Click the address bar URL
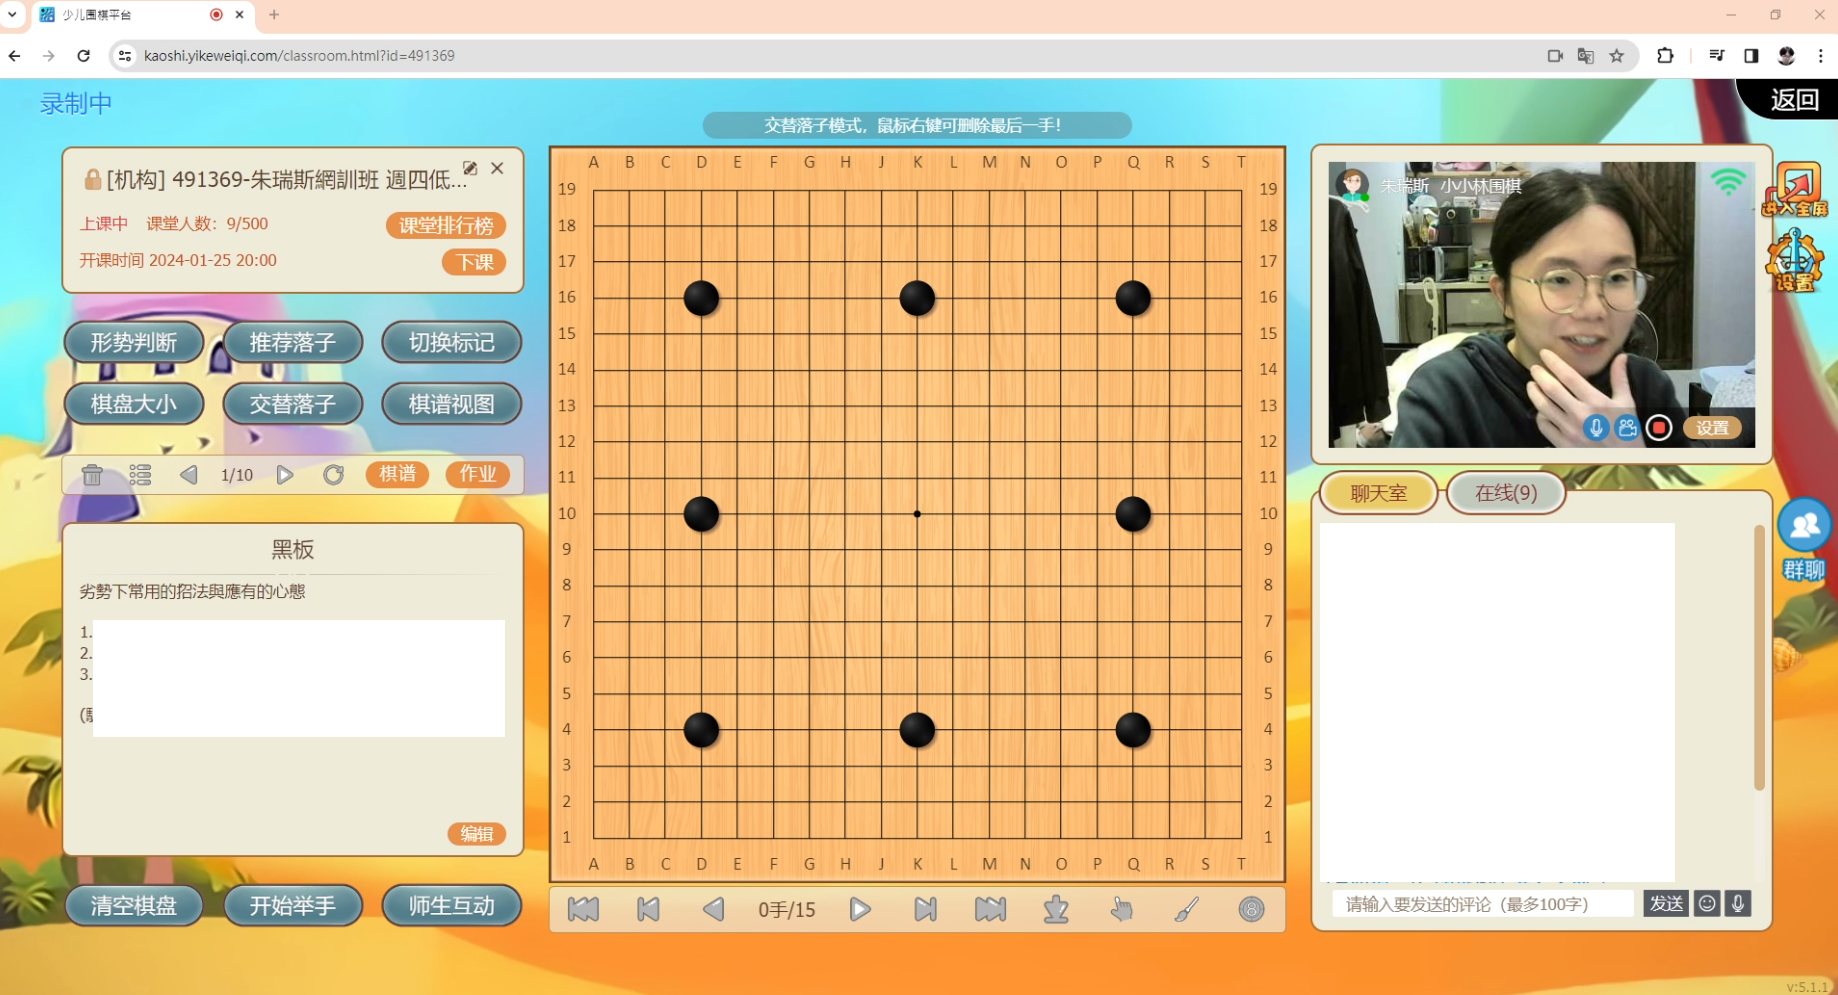 click(x=299, y=56)
